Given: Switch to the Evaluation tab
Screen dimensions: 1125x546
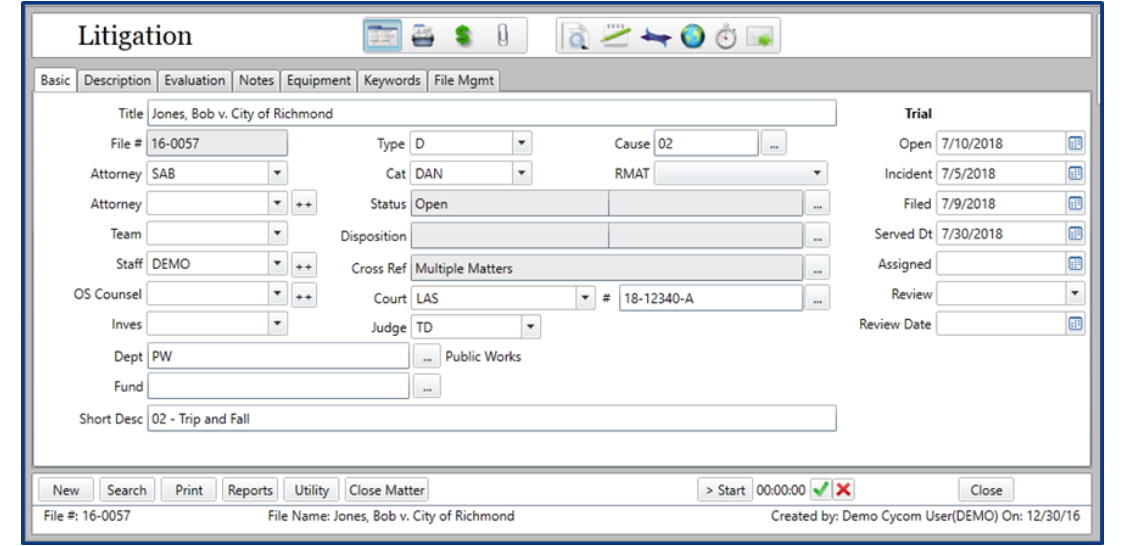Looking at the screenshot, I should [194, 80].
